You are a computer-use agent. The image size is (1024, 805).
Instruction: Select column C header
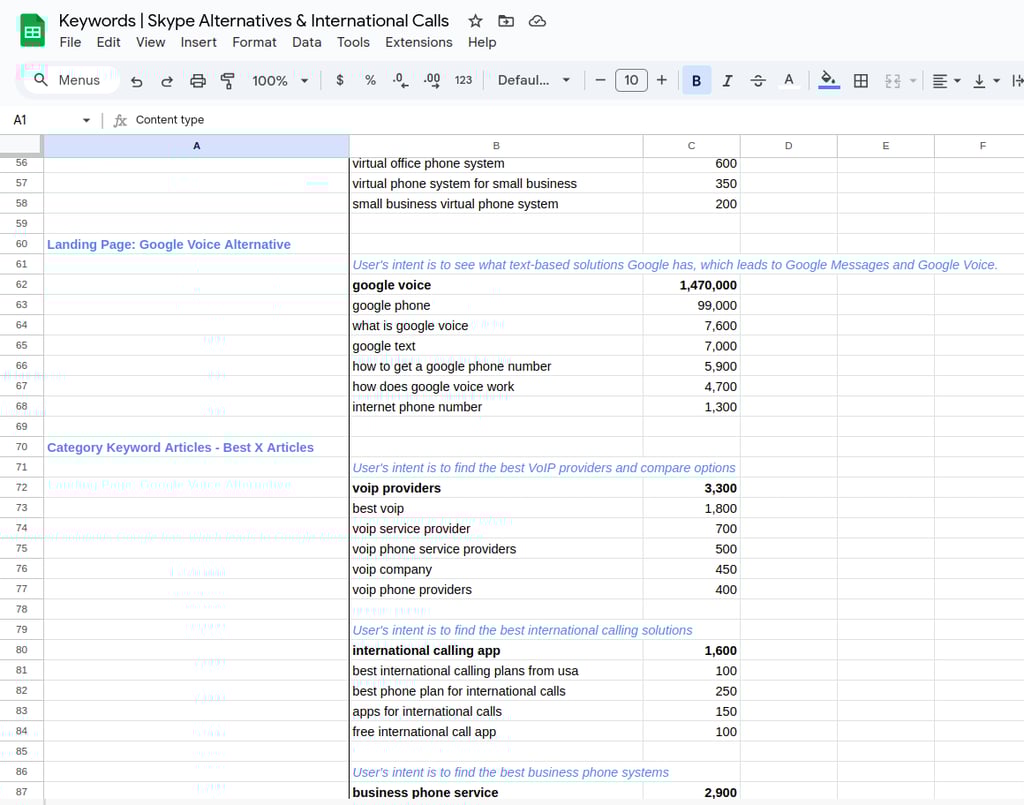coord(692,146)
